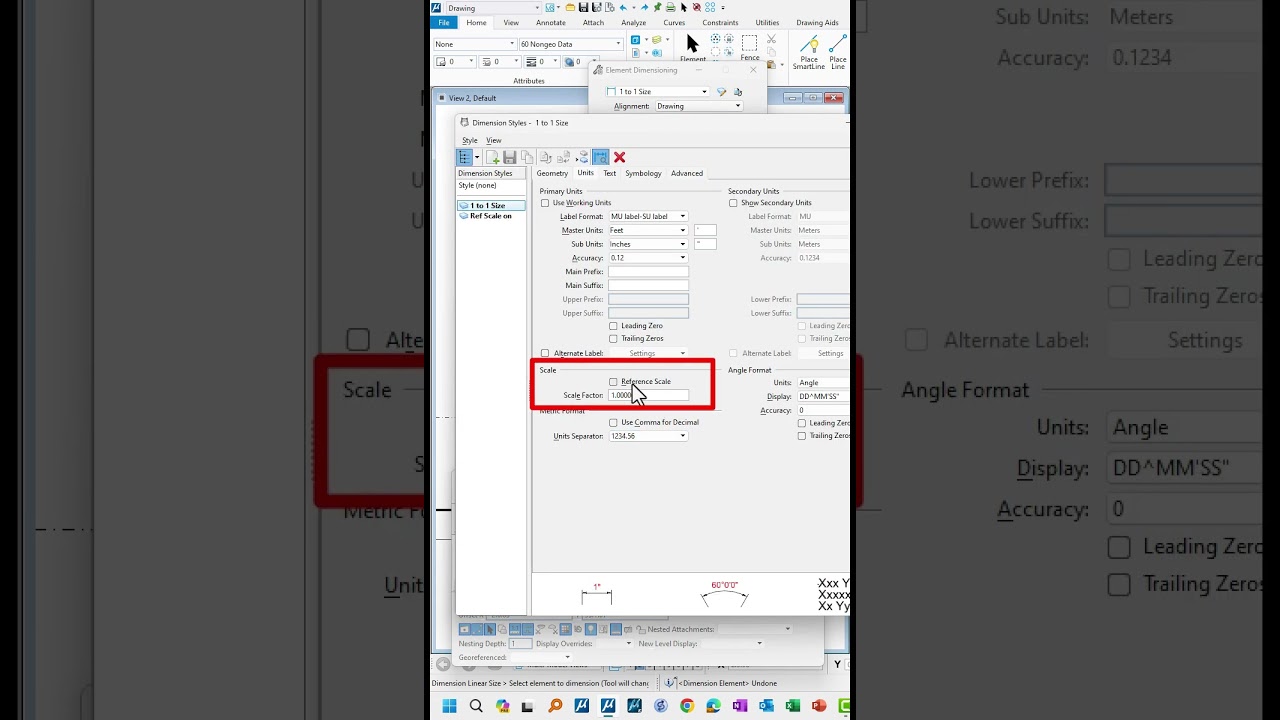Open PowerPoint from taskbar
This screenshot has height=720, width=1280.
[819, 706]
